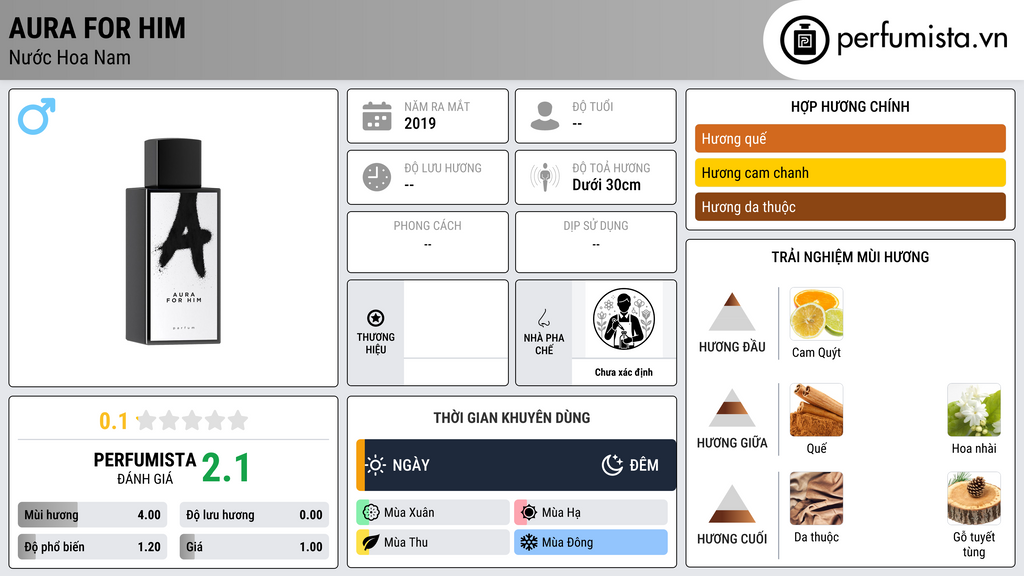Screen dimensions: 1024x576
Task: Click the clock icon for Độ lưu hương
Action: pos(377,177)
